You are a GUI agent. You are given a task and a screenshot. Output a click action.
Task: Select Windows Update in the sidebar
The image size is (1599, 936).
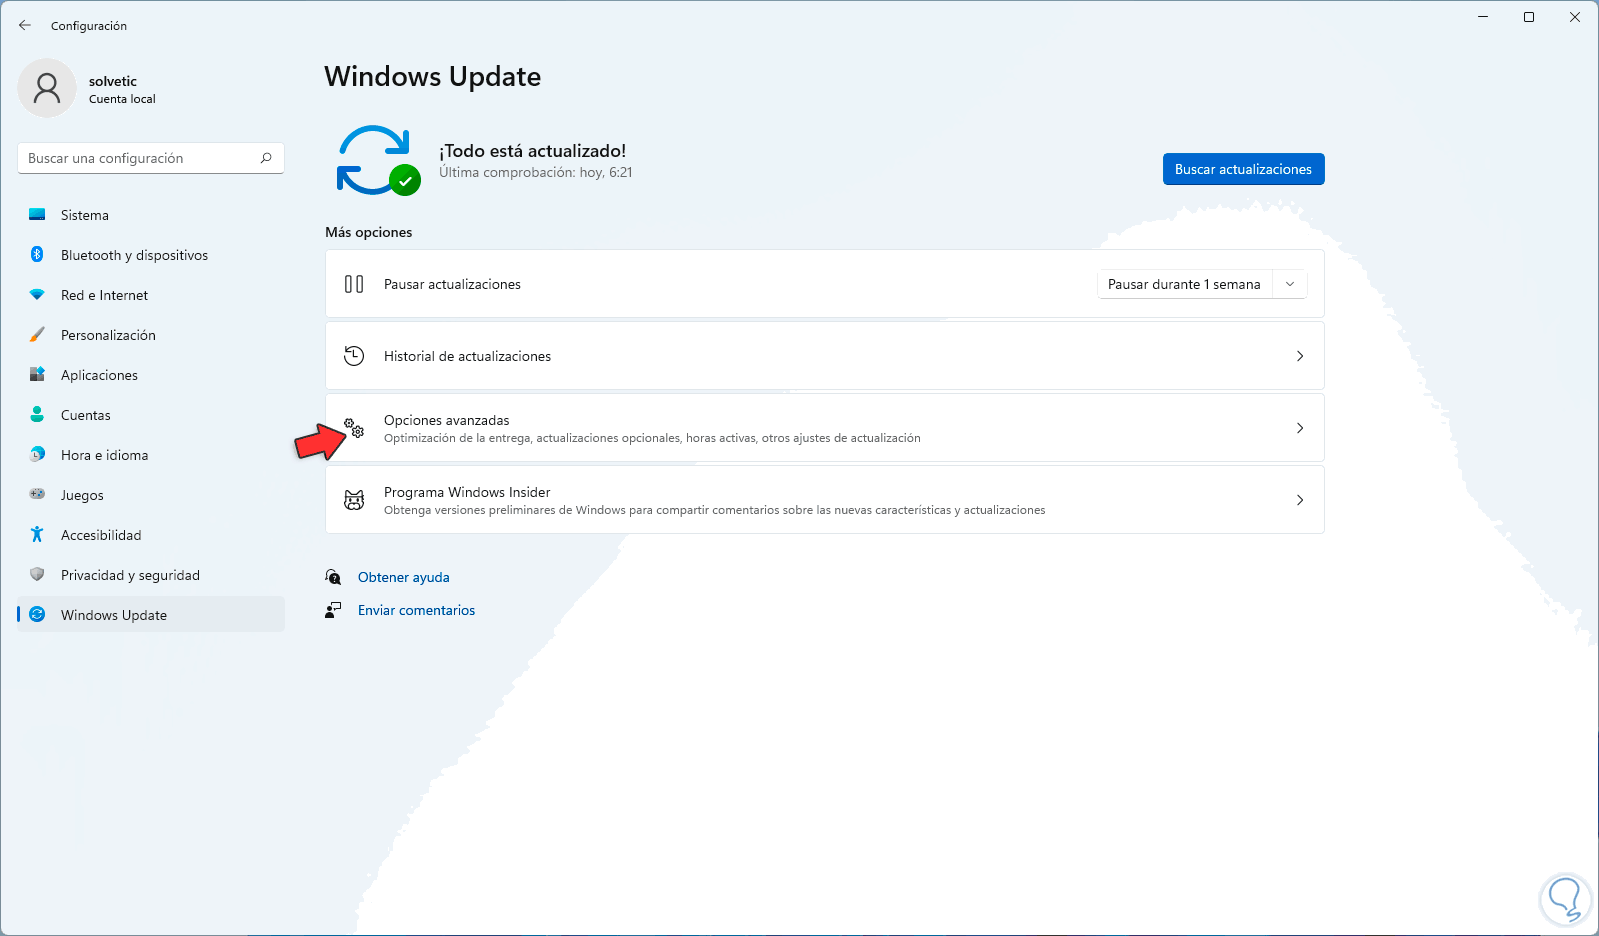pos(151,615)
